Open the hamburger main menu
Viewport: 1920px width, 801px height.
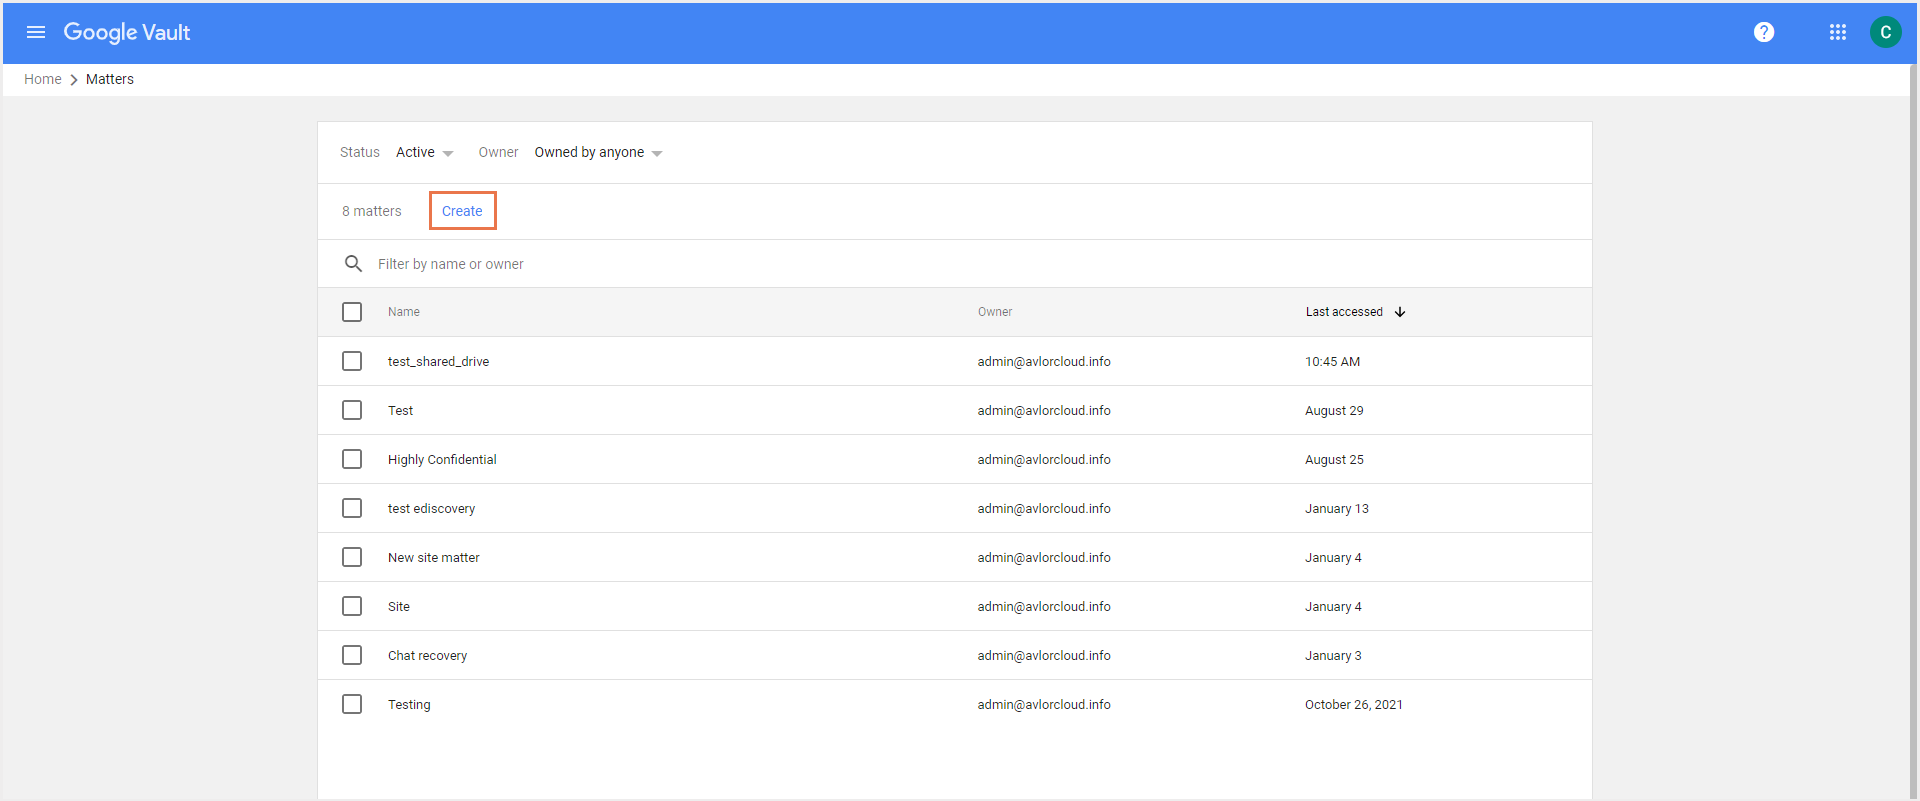point(36,32)
